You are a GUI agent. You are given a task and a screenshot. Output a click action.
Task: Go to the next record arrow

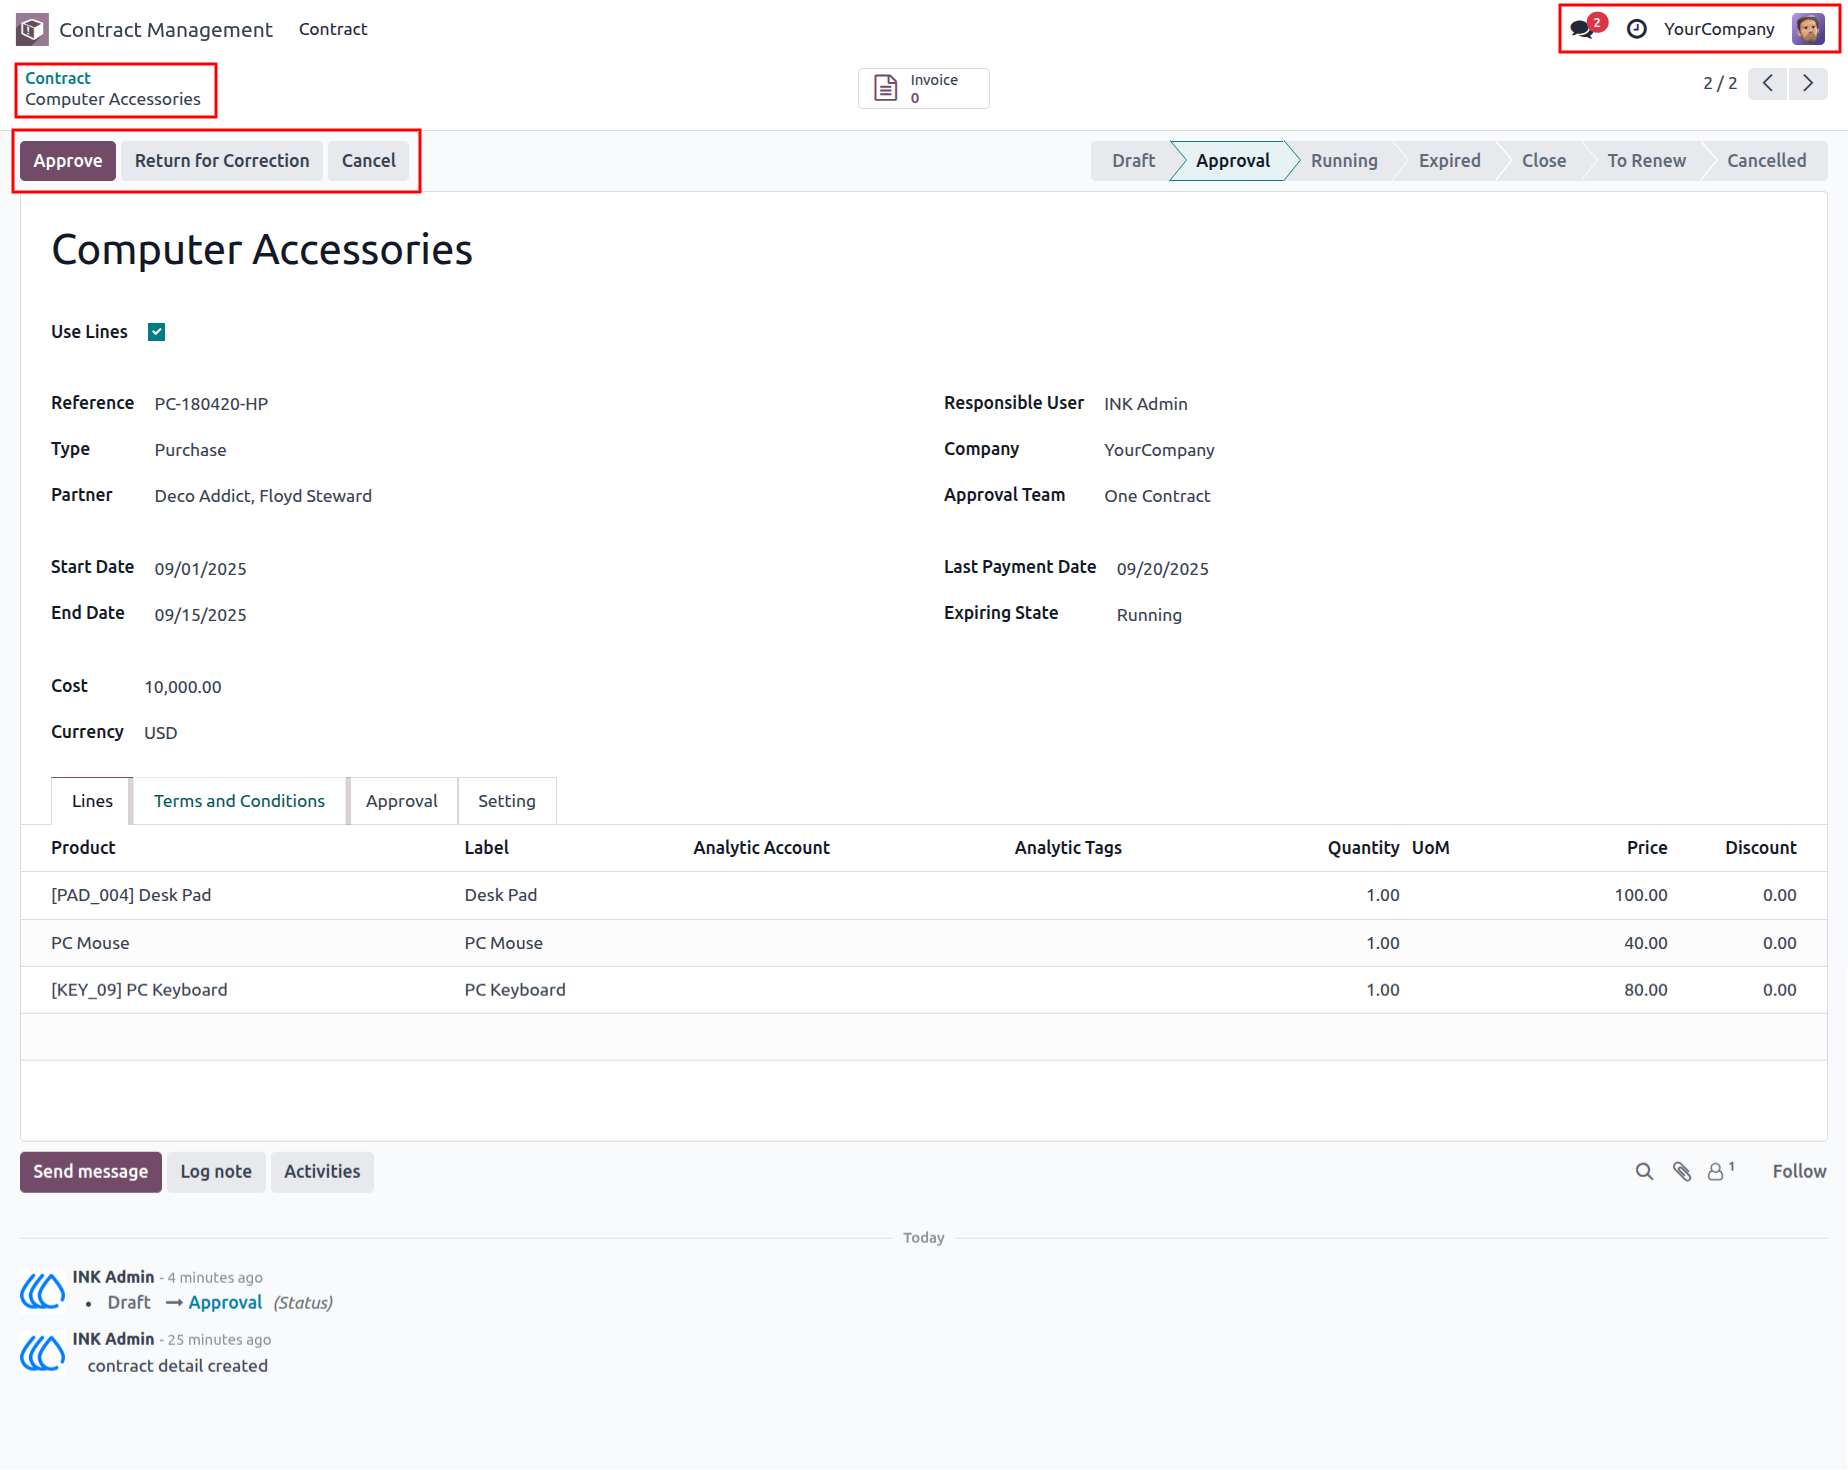tap(1808, 83)
